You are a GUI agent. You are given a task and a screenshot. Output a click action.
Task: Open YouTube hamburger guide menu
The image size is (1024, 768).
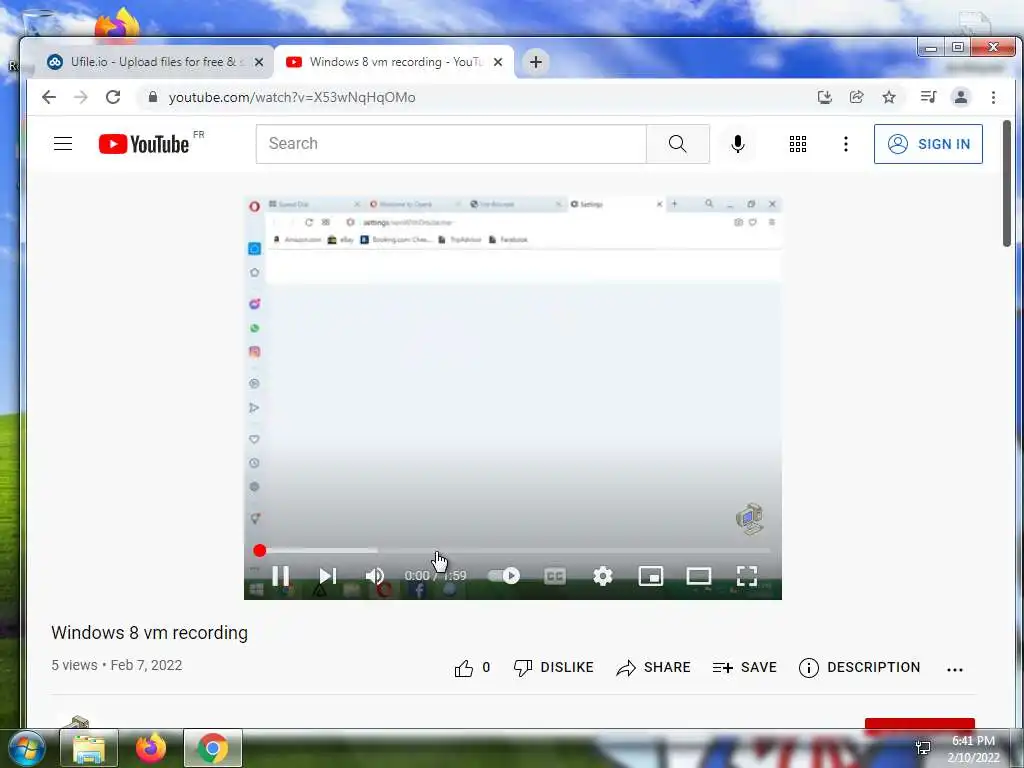tap(63, 144)
